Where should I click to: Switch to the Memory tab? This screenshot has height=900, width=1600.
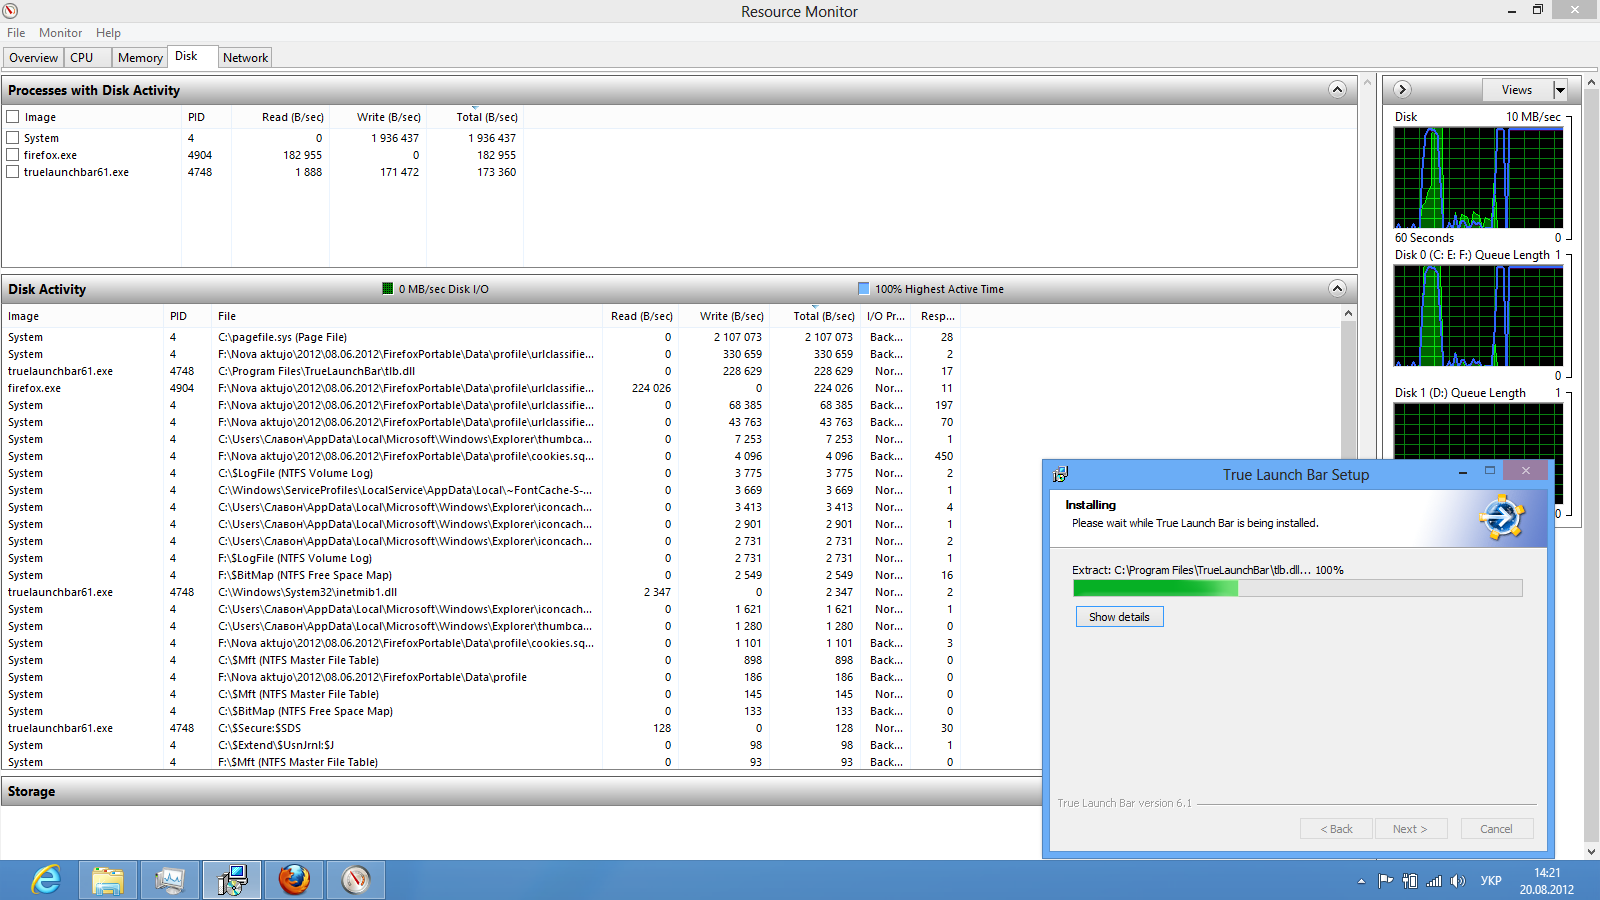tap(140, 58)
